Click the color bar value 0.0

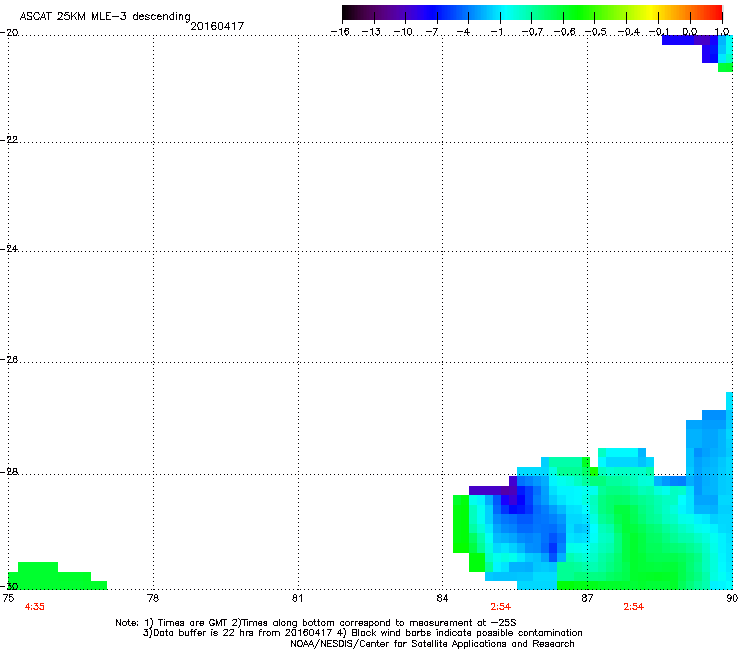pyautogui.click(x=690, y=32)
